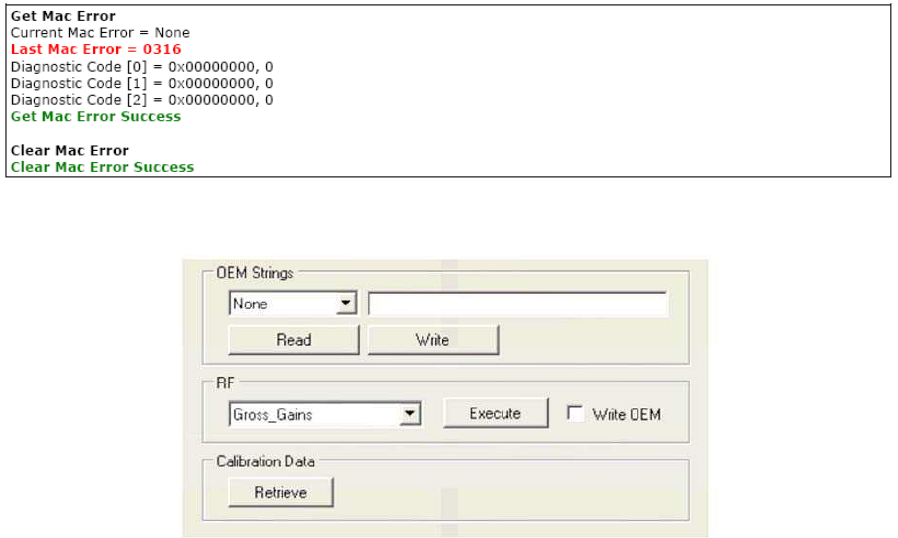
Task: Select the 'Current Mac Error = None' line
Action: click(x=100, y=33)
